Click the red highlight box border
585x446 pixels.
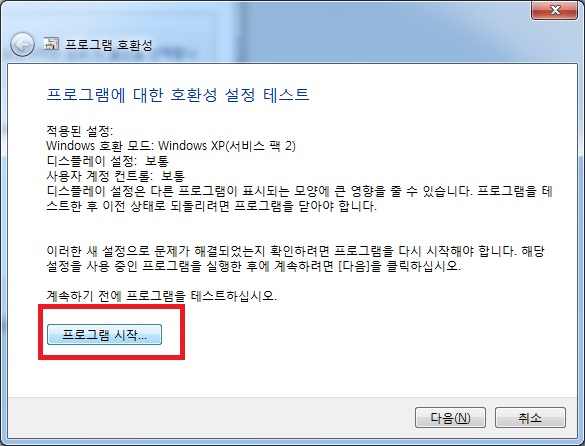tap(112, 307)
